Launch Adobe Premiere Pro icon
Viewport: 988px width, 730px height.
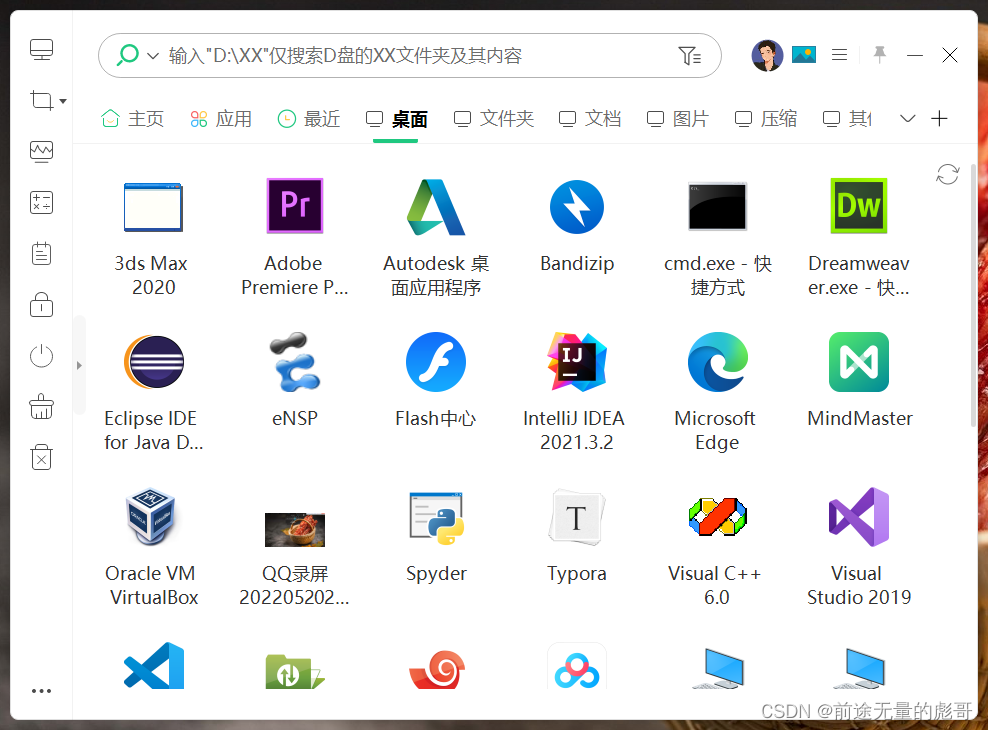coord(295,206)
